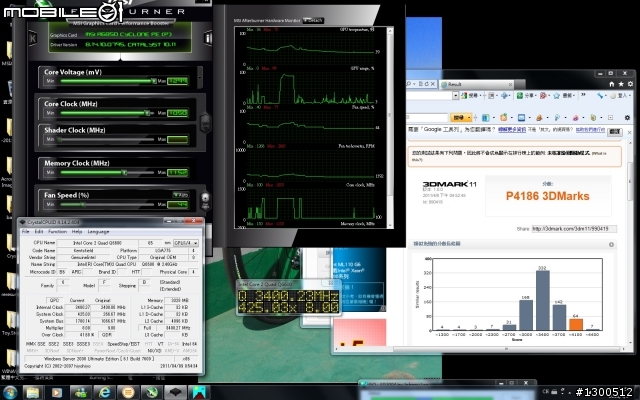Open the File menu in CrystalCPUID
The image size is (640, 400).
(25, 231)
